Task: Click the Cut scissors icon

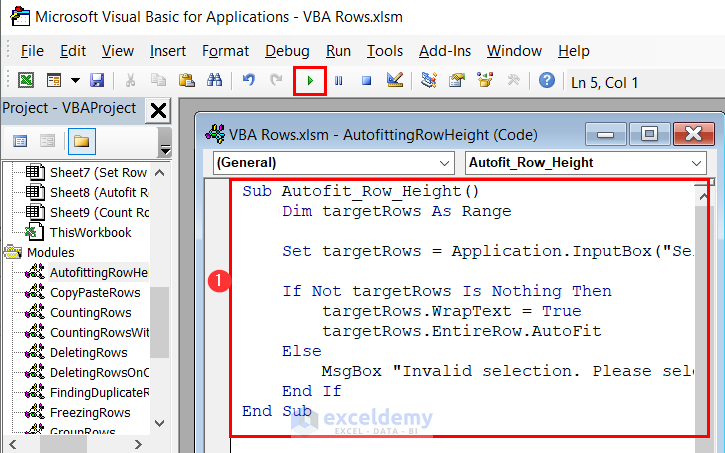Action: (130, 80)
